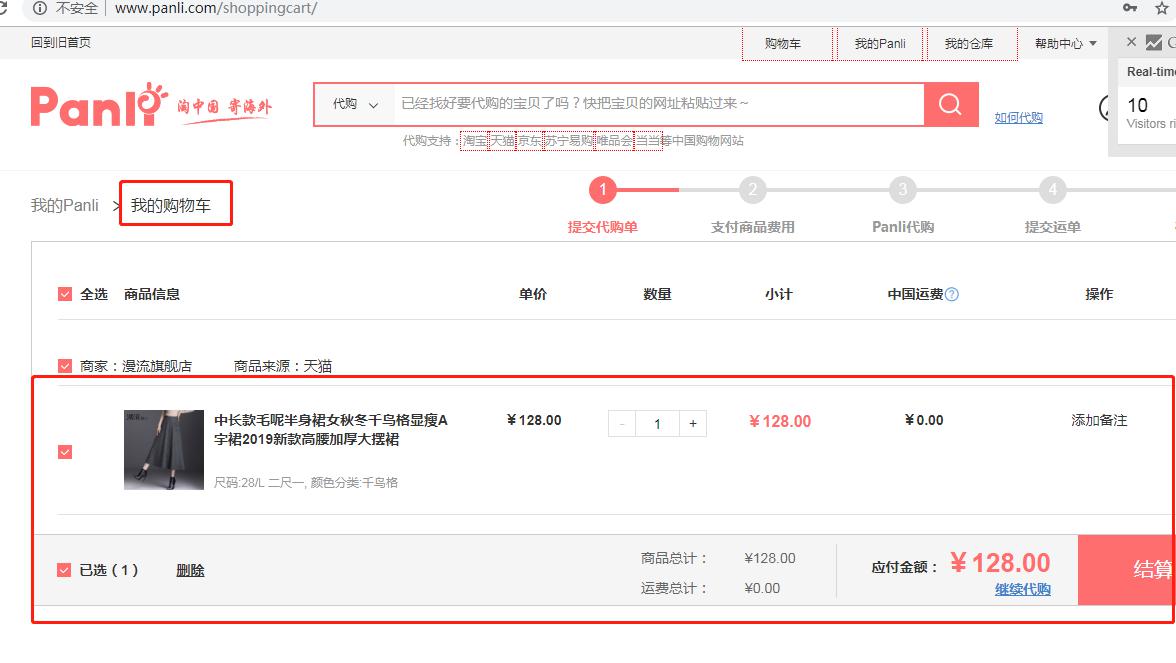Screen dimensions: 1176x663
Task: Click the bookmark star in the address bar
Action: coord(1160,9)
